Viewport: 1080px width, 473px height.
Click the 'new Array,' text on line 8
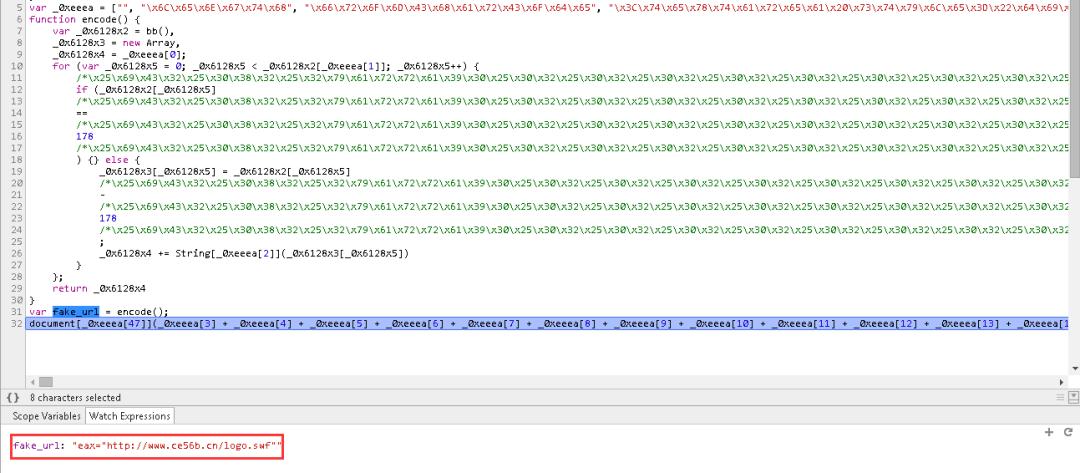click(x=152, y=43)
